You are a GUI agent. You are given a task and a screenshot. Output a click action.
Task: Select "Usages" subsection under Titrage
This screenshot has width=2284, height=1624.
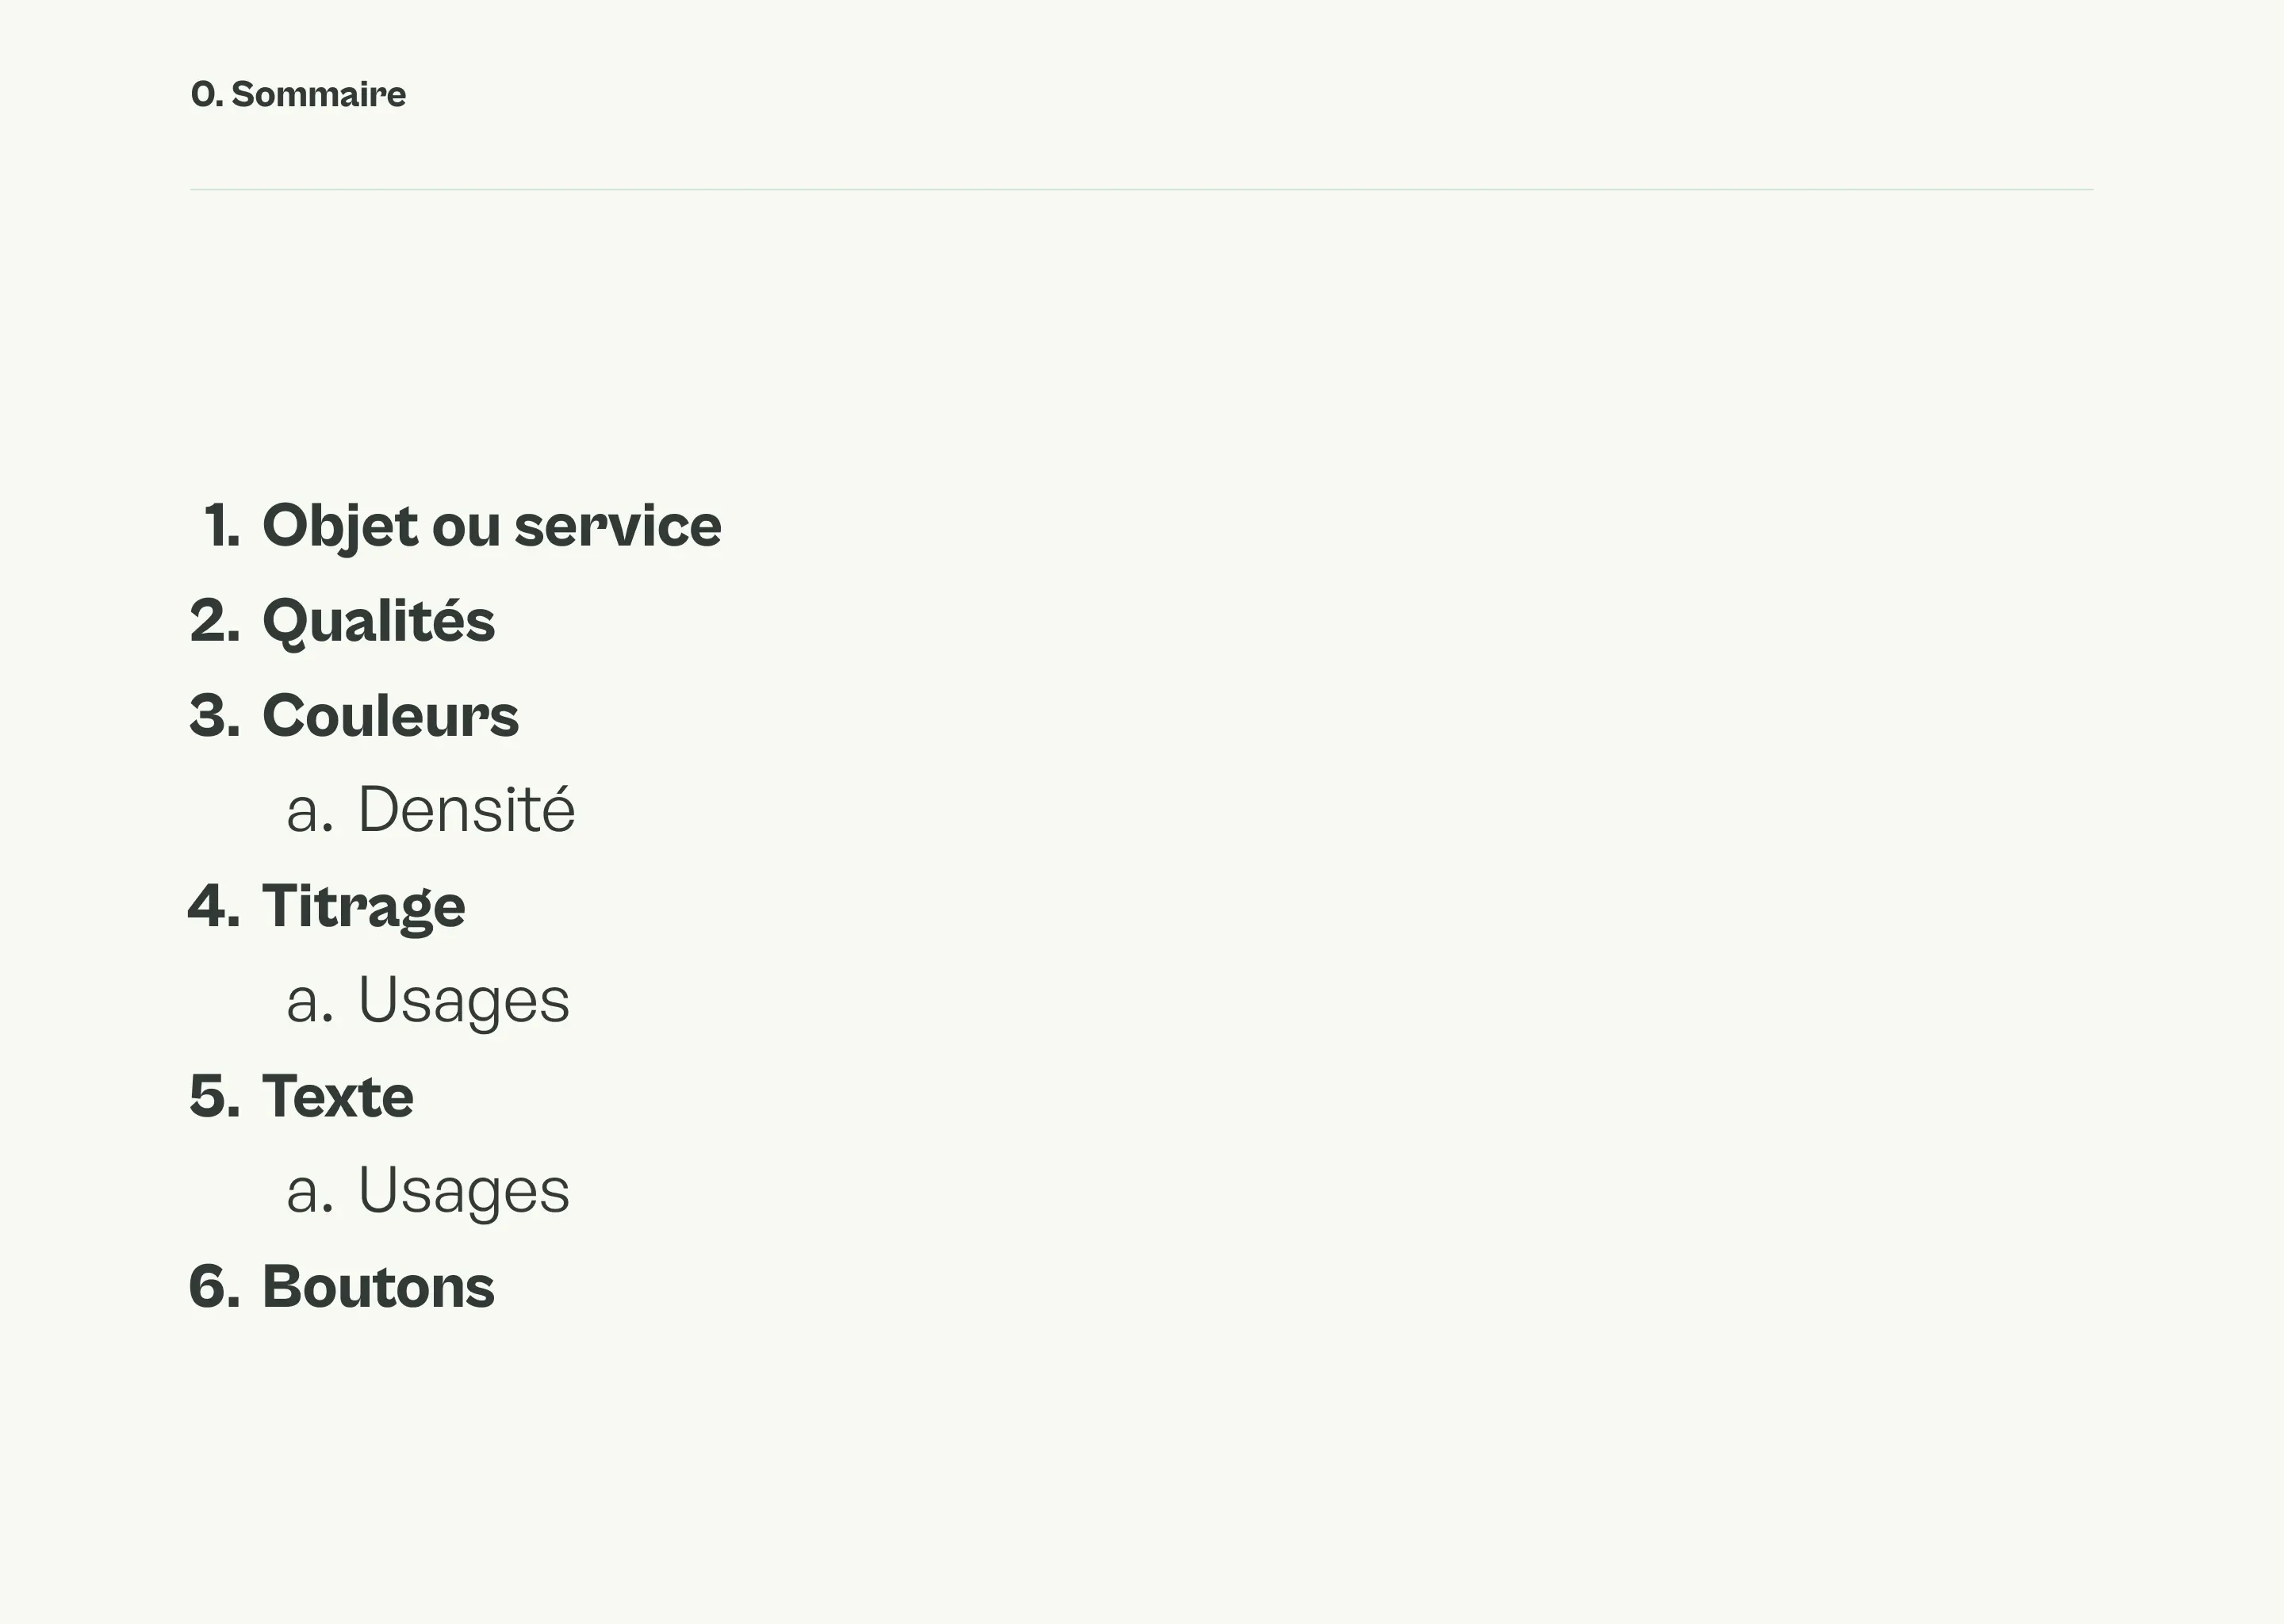tap(463, 1000)
